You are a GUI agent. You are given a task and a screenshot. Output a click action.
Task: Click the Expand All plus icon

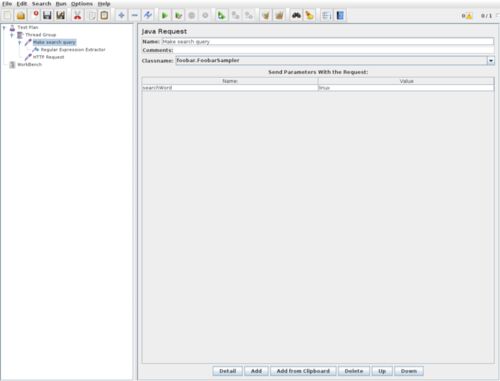[121, 15]
